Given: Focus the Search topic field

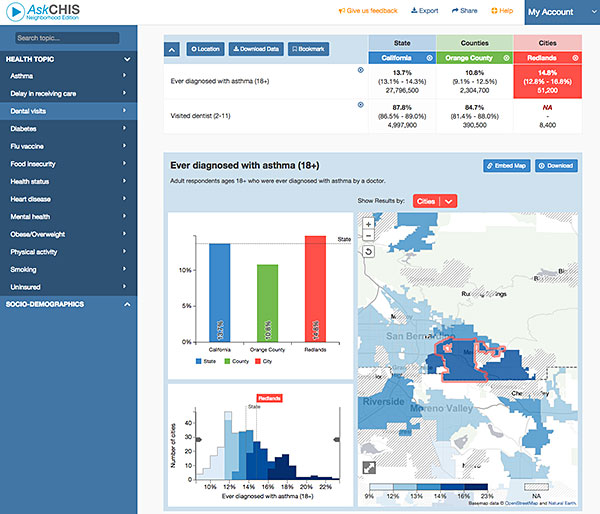Looking at the screenshot, I should pyautogui.click(x=67, y=38).
